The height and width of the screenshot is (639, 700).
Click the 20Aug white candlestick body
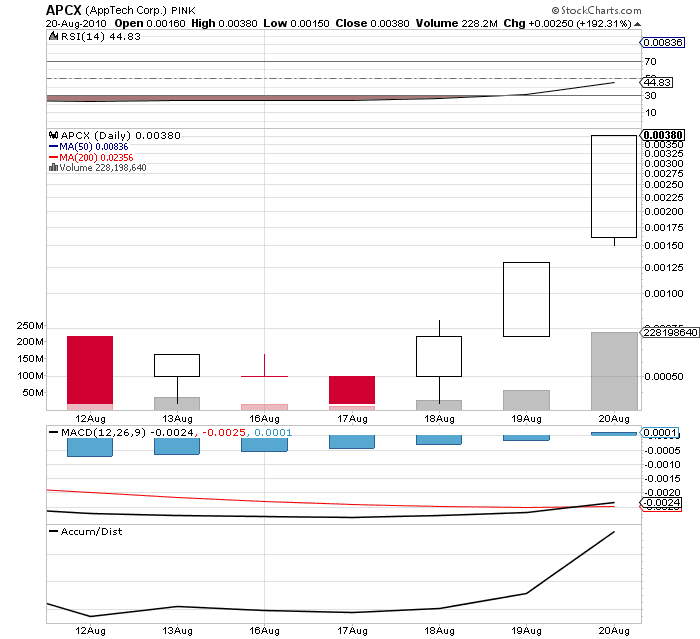click(x=614, y=186)
